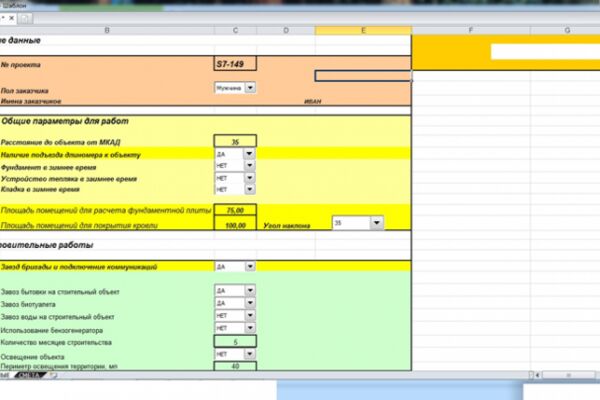Click the insert new sheet icon
This screenshot has height=400, width=600.
point(53,376)
